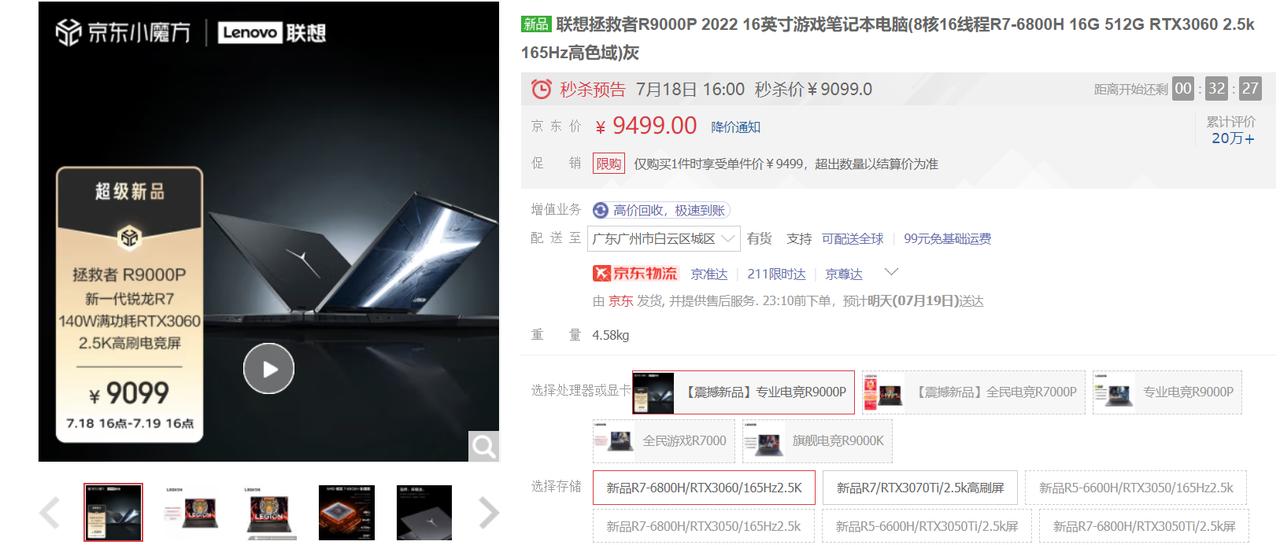Show previous thumbnails with left arrow
Screen dimensions: 1280x545
tap(50, 513)
